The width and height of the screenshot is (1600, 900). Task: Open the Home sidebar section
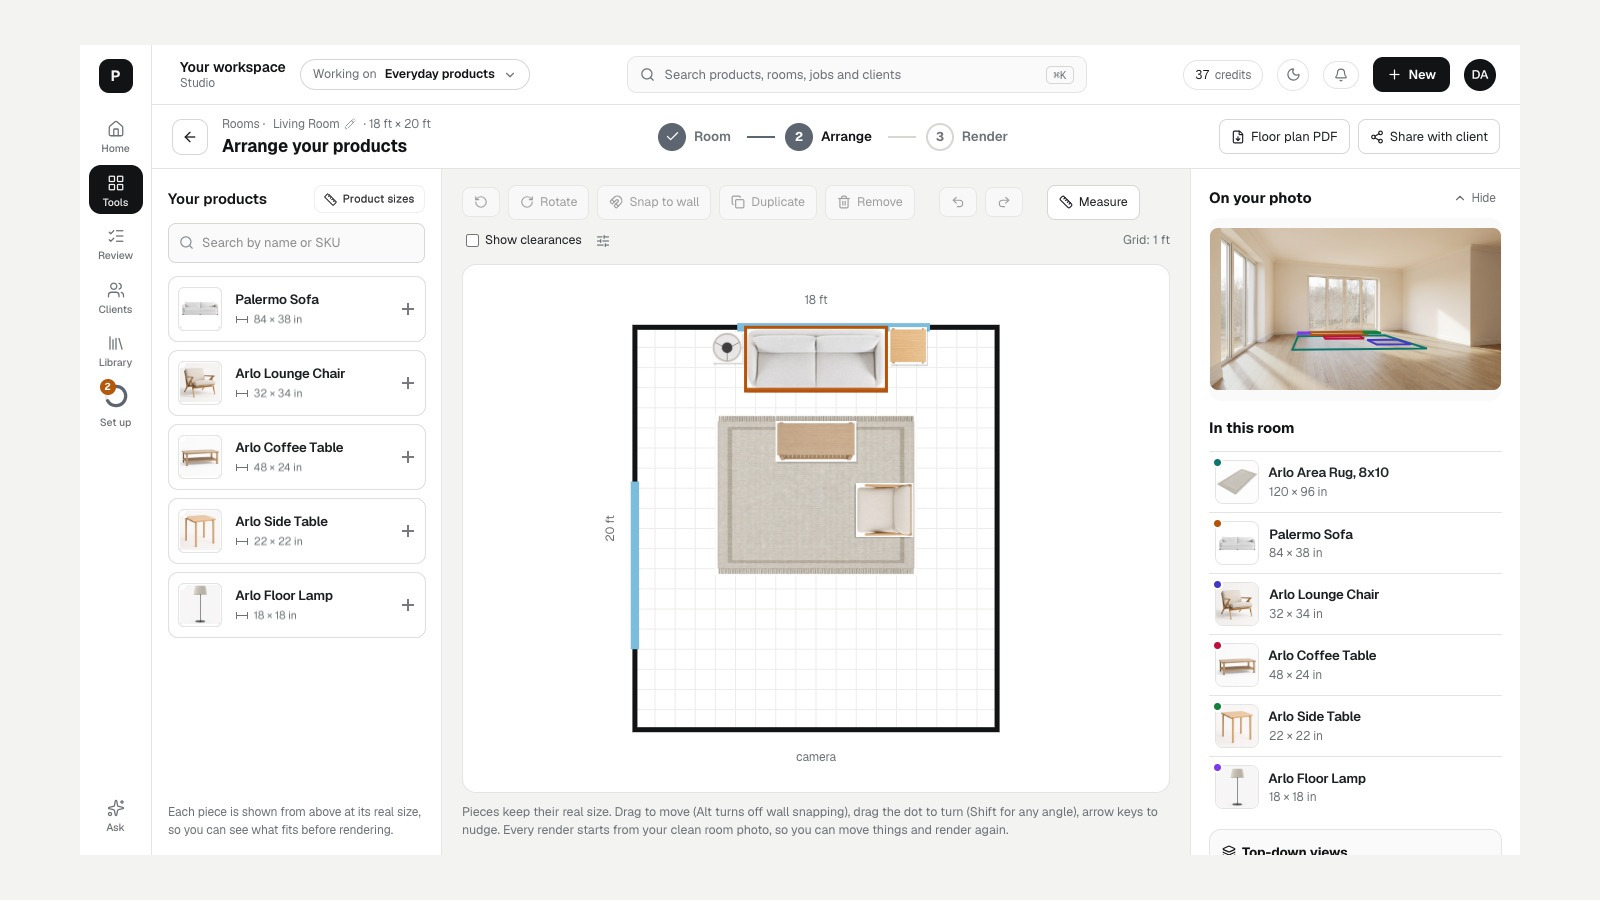click(x=115, y=137)
